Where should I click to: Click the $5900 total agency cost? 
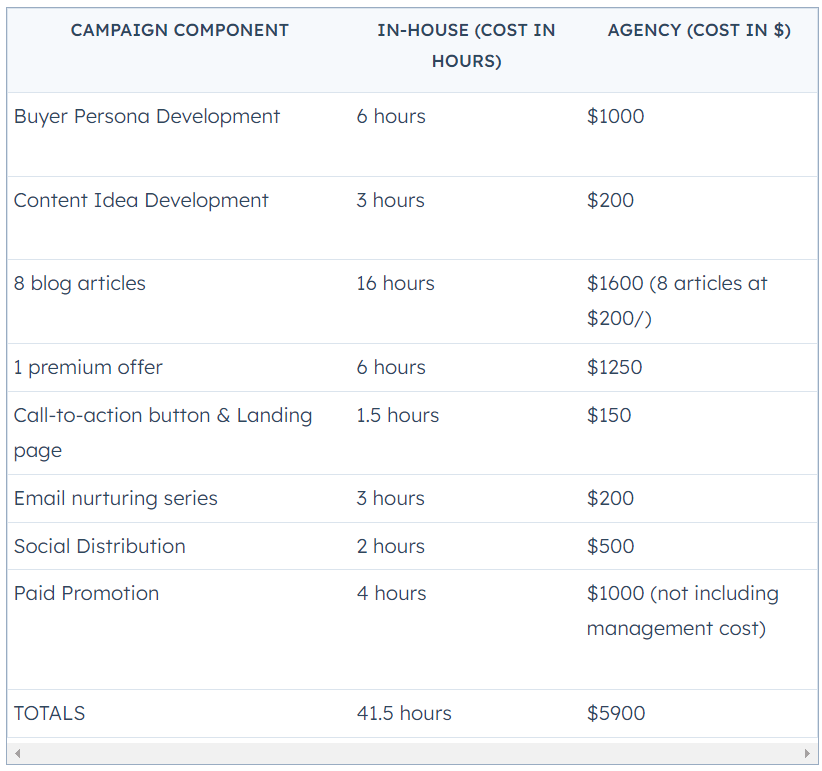pos(616,713)
